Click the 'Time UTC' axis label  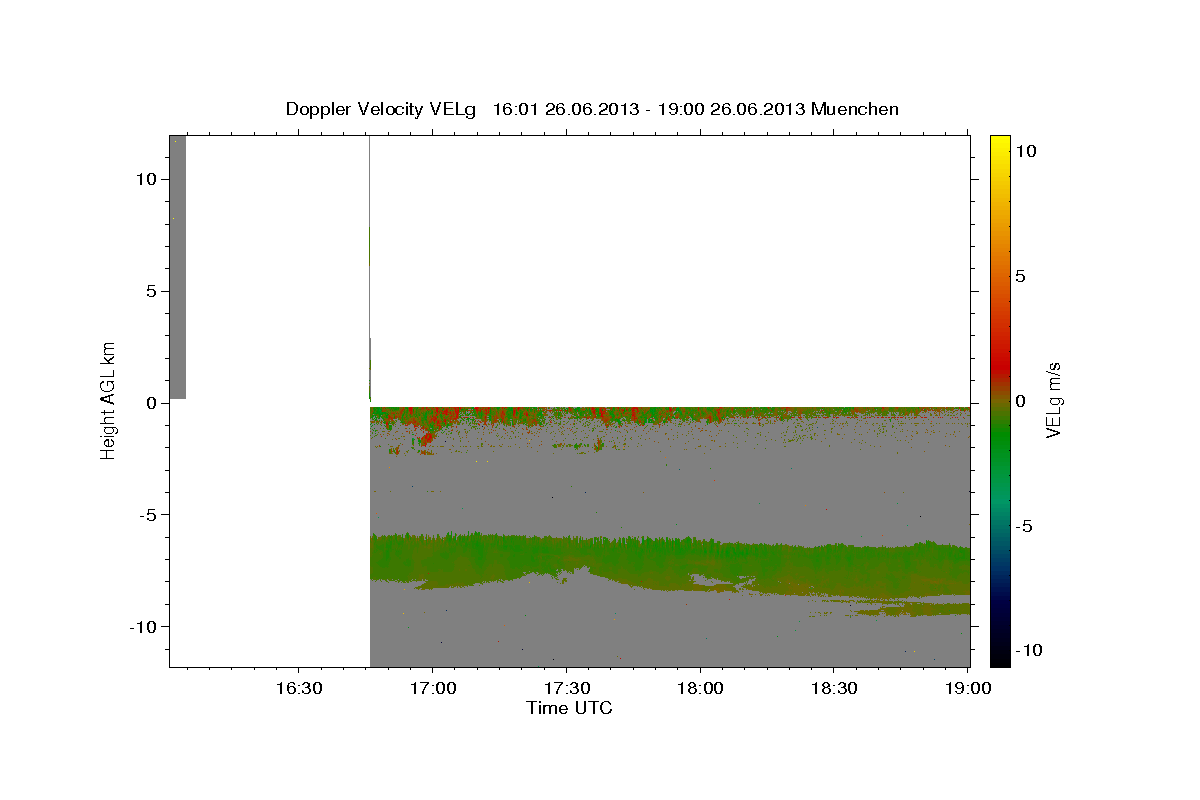click(569, 708)
